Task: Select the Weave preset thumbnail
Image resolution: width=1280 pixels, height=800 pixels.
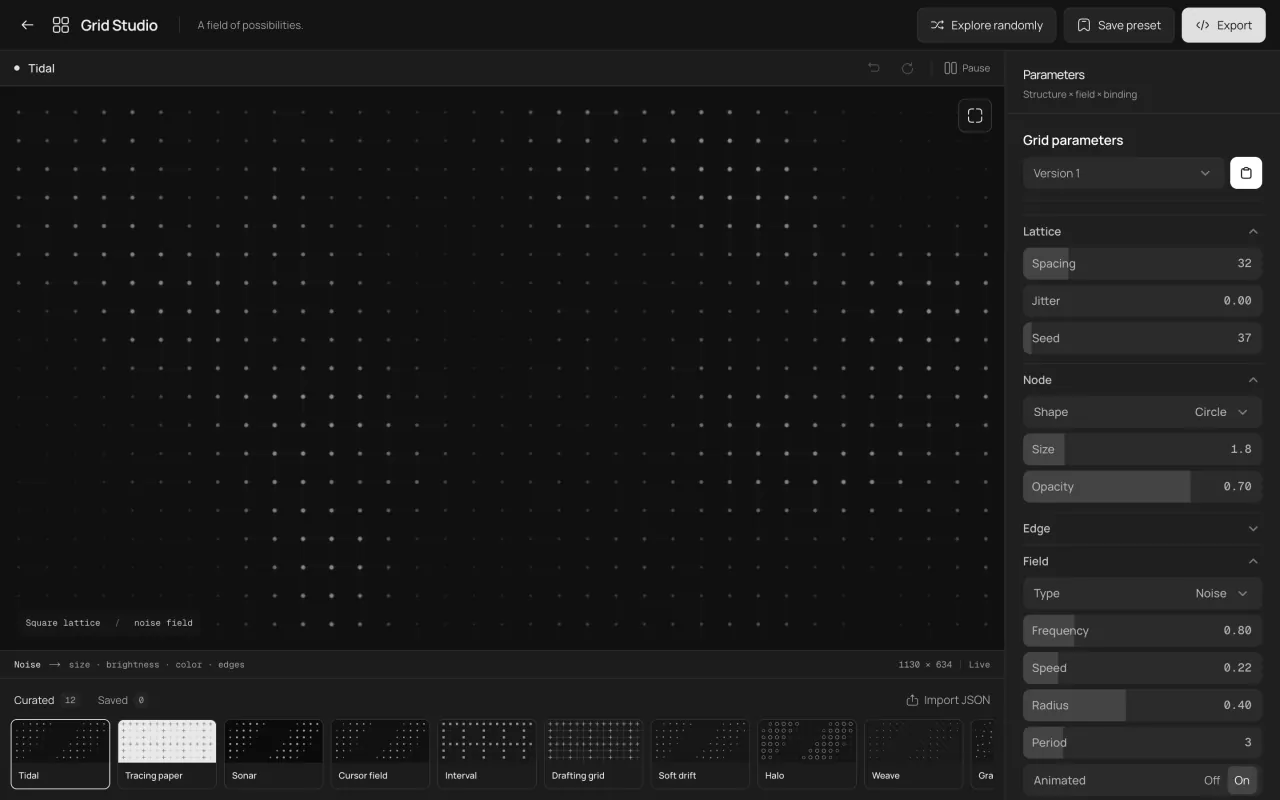Action: (914, 754)
